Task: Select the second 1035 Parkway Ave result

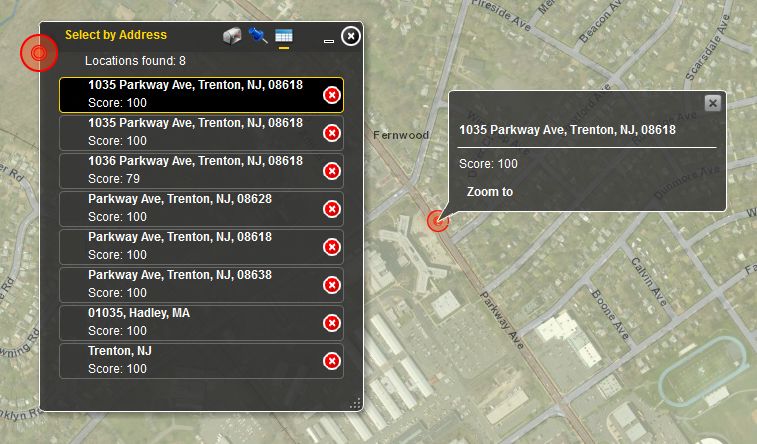Action: point(195,132)
